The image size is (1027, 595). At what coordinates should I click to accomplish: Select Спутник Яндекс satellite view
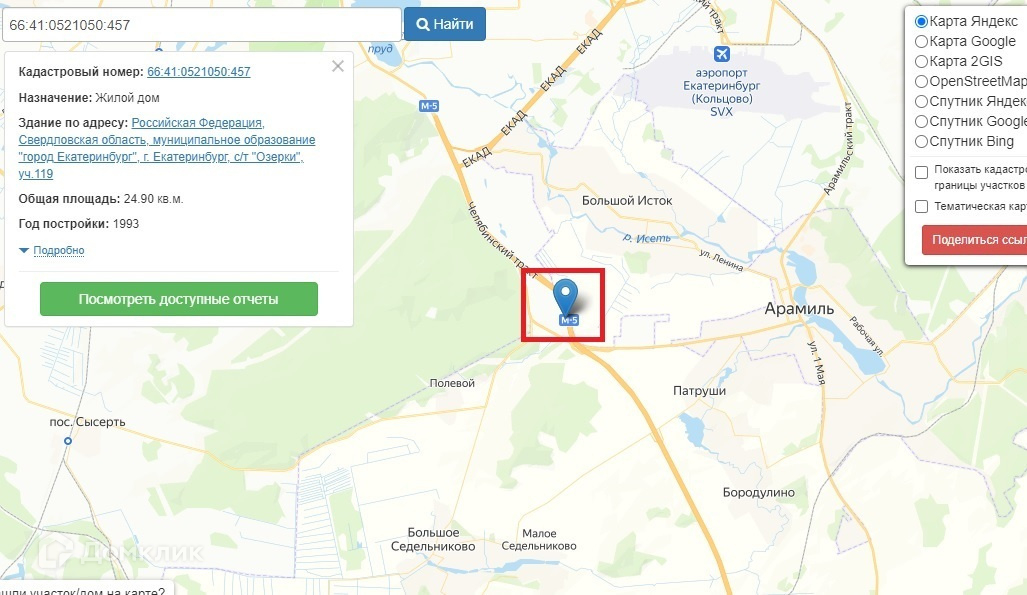pos(922,102)
